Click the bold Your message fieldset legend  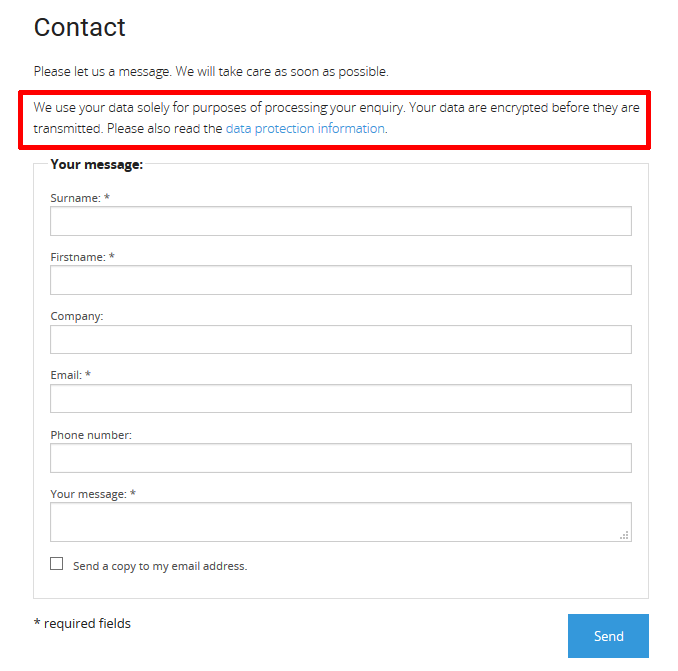(96, 164)
